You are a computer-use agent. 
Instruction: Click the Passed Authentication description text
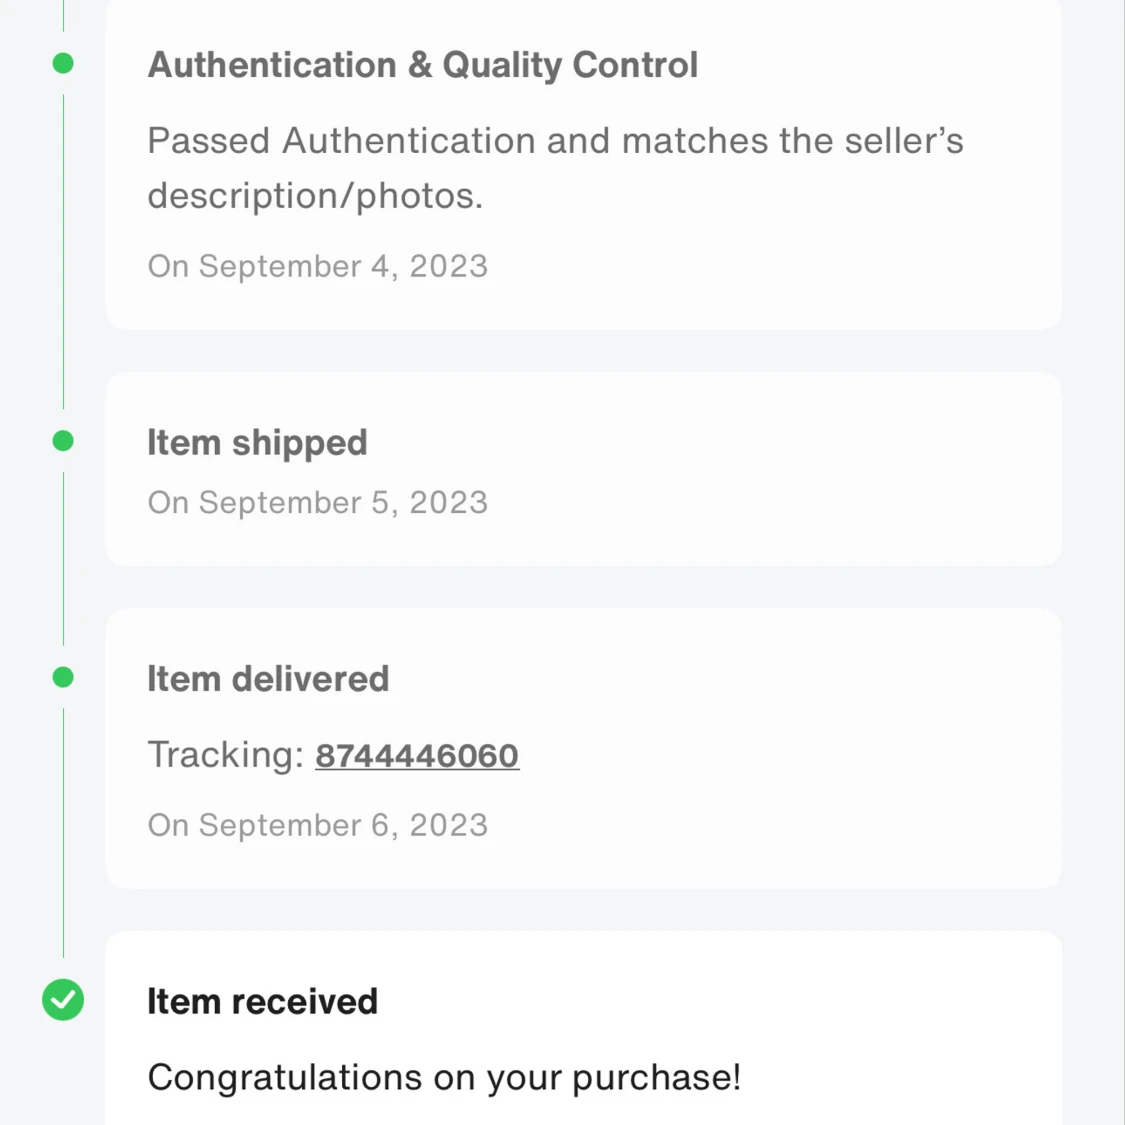pyautogui.click(x=555, y=168)
